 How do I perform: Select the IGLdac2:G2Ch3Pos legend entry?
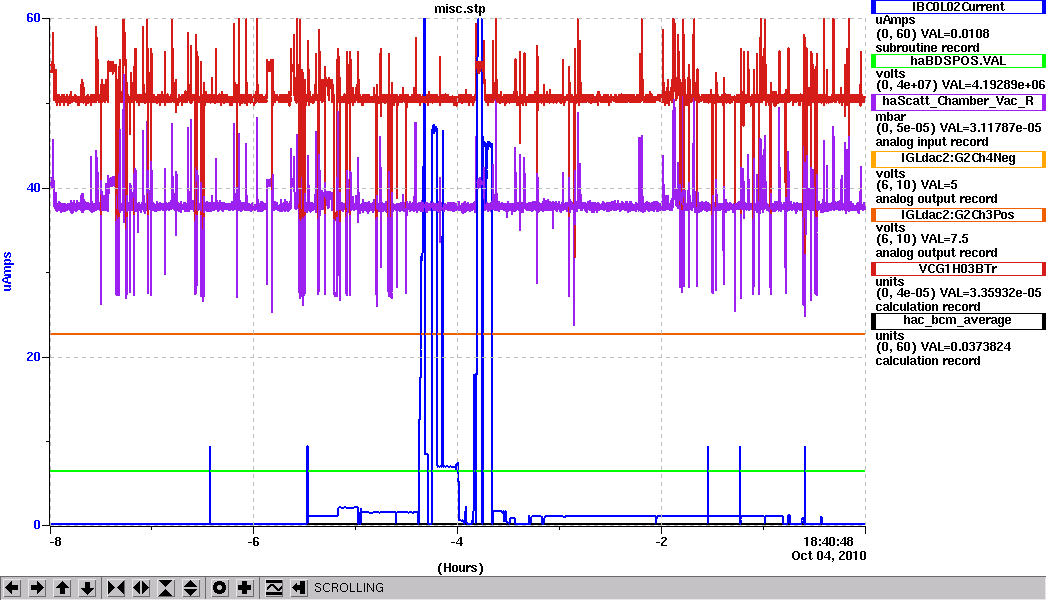pos(958,215)
